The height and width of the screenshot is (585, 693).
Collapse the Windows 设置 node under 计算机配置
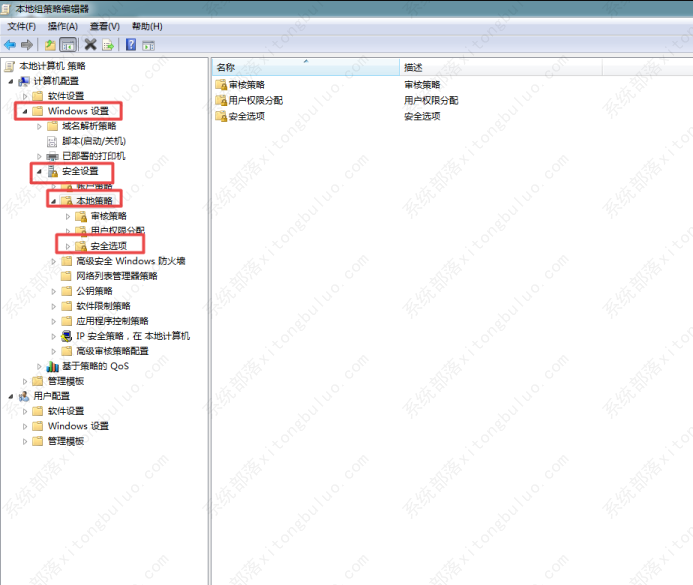[x=25, y=111]
